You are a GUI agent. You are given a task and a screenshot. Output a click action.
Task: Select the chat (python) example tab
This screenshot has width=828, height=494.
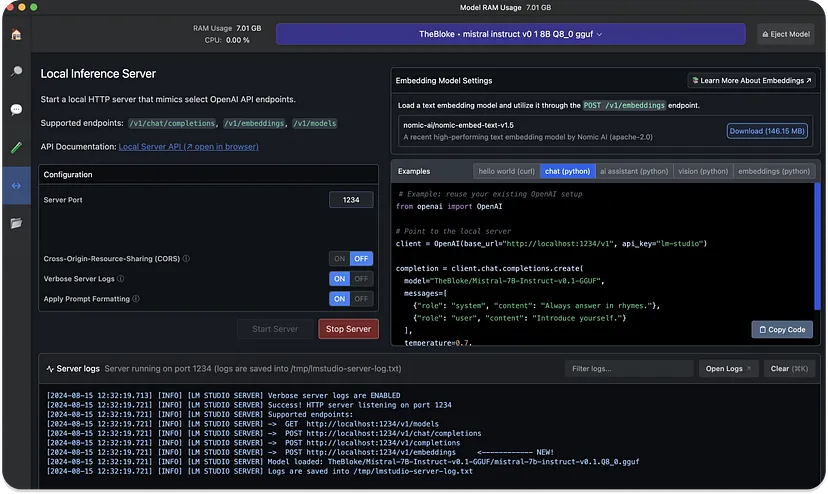coord(567,171)
